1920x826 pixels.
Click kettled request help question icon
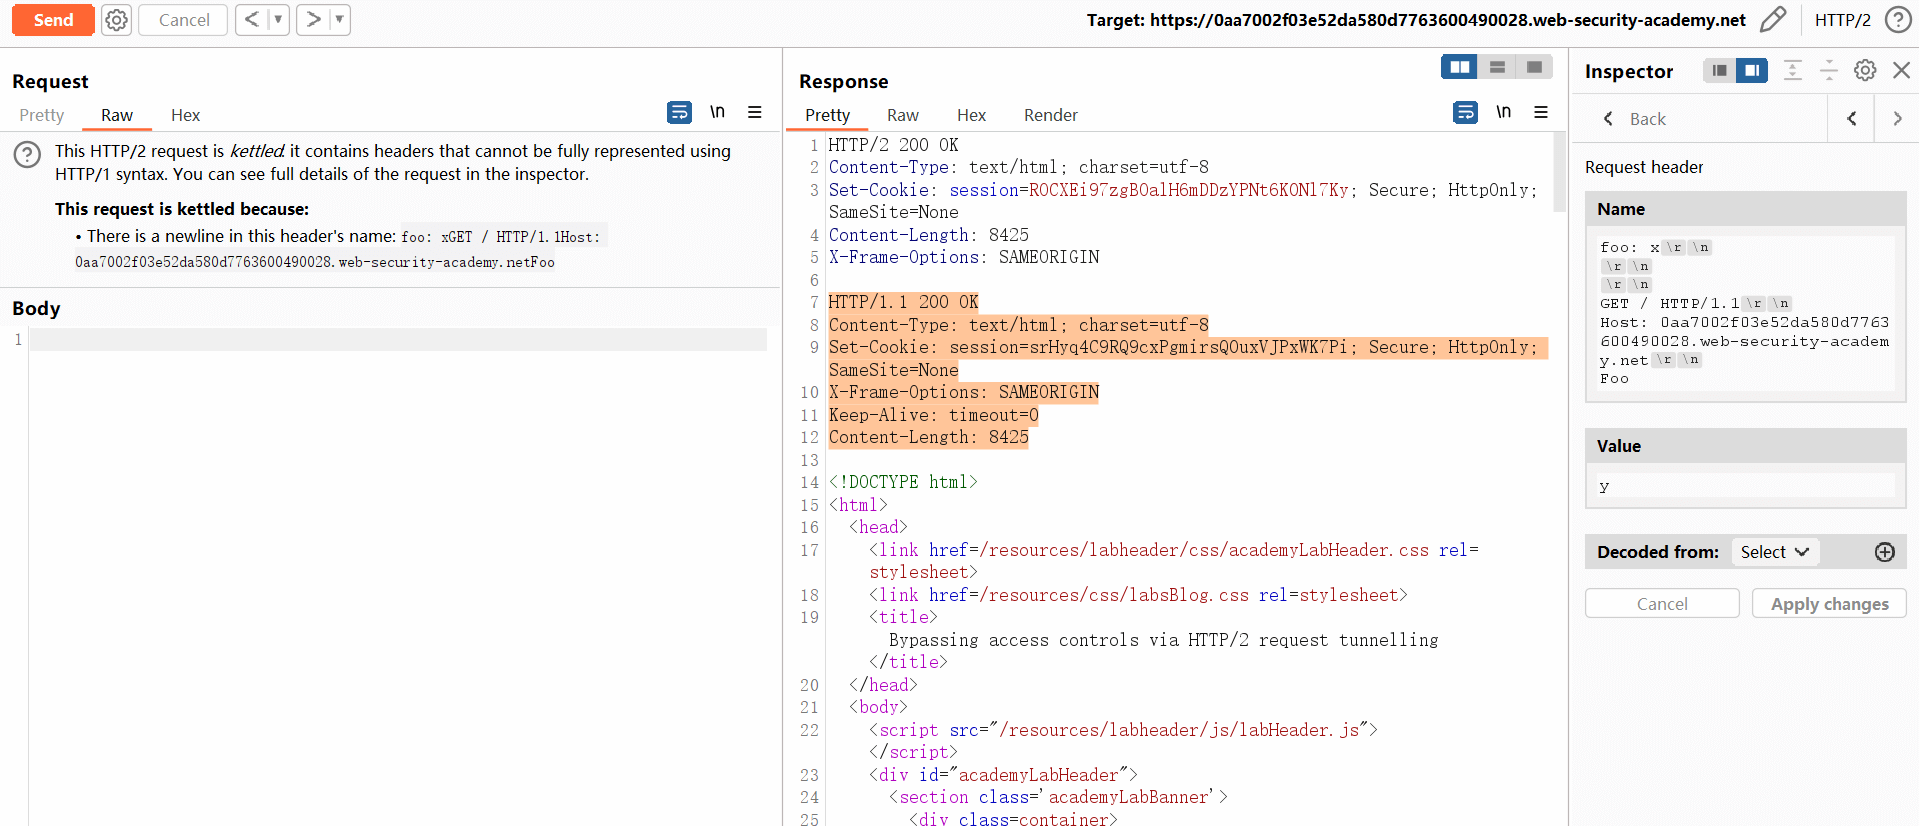[x=27, y=155]
